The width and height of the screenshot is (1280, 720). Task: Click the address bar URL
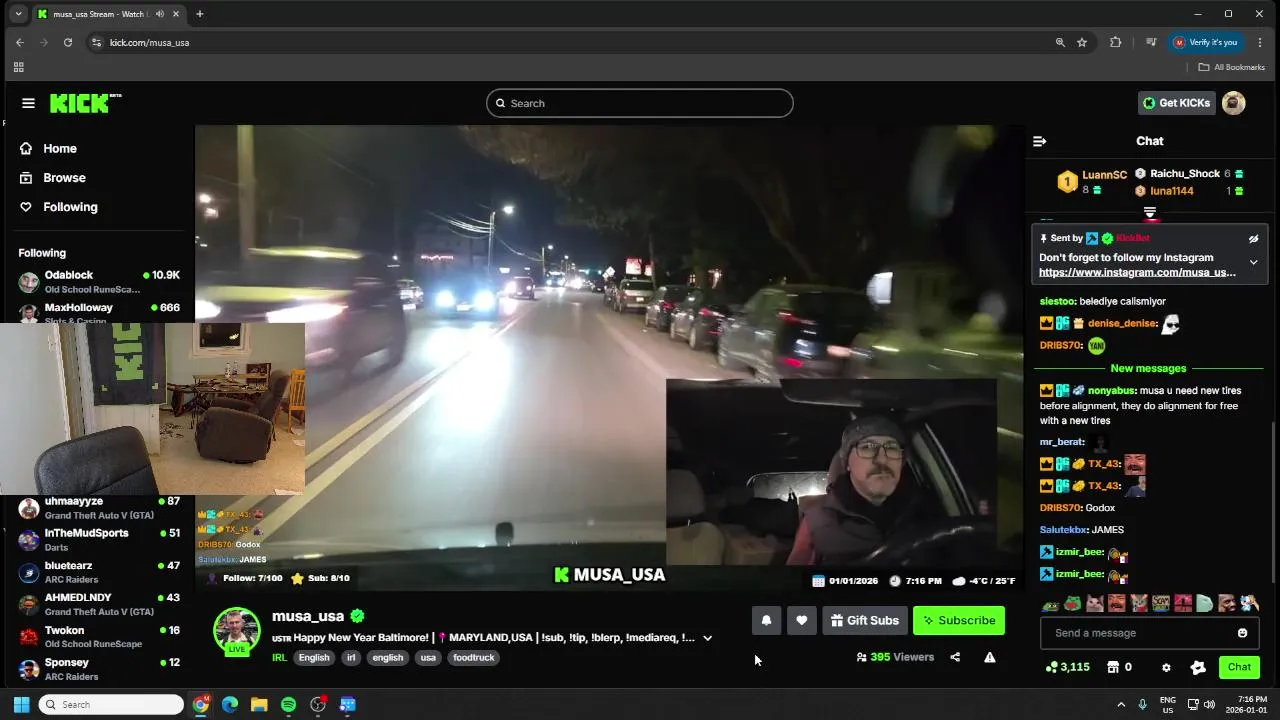click(149, 42)
